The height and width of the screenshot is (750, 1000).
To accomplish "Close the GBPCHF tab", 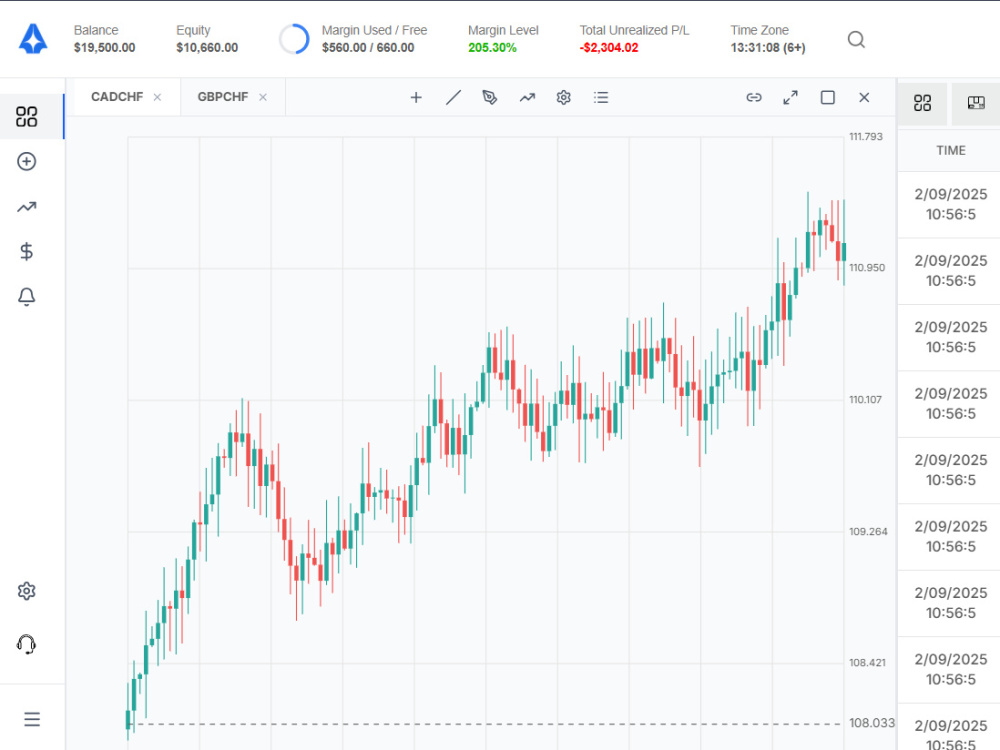I will tap(263, 97).
